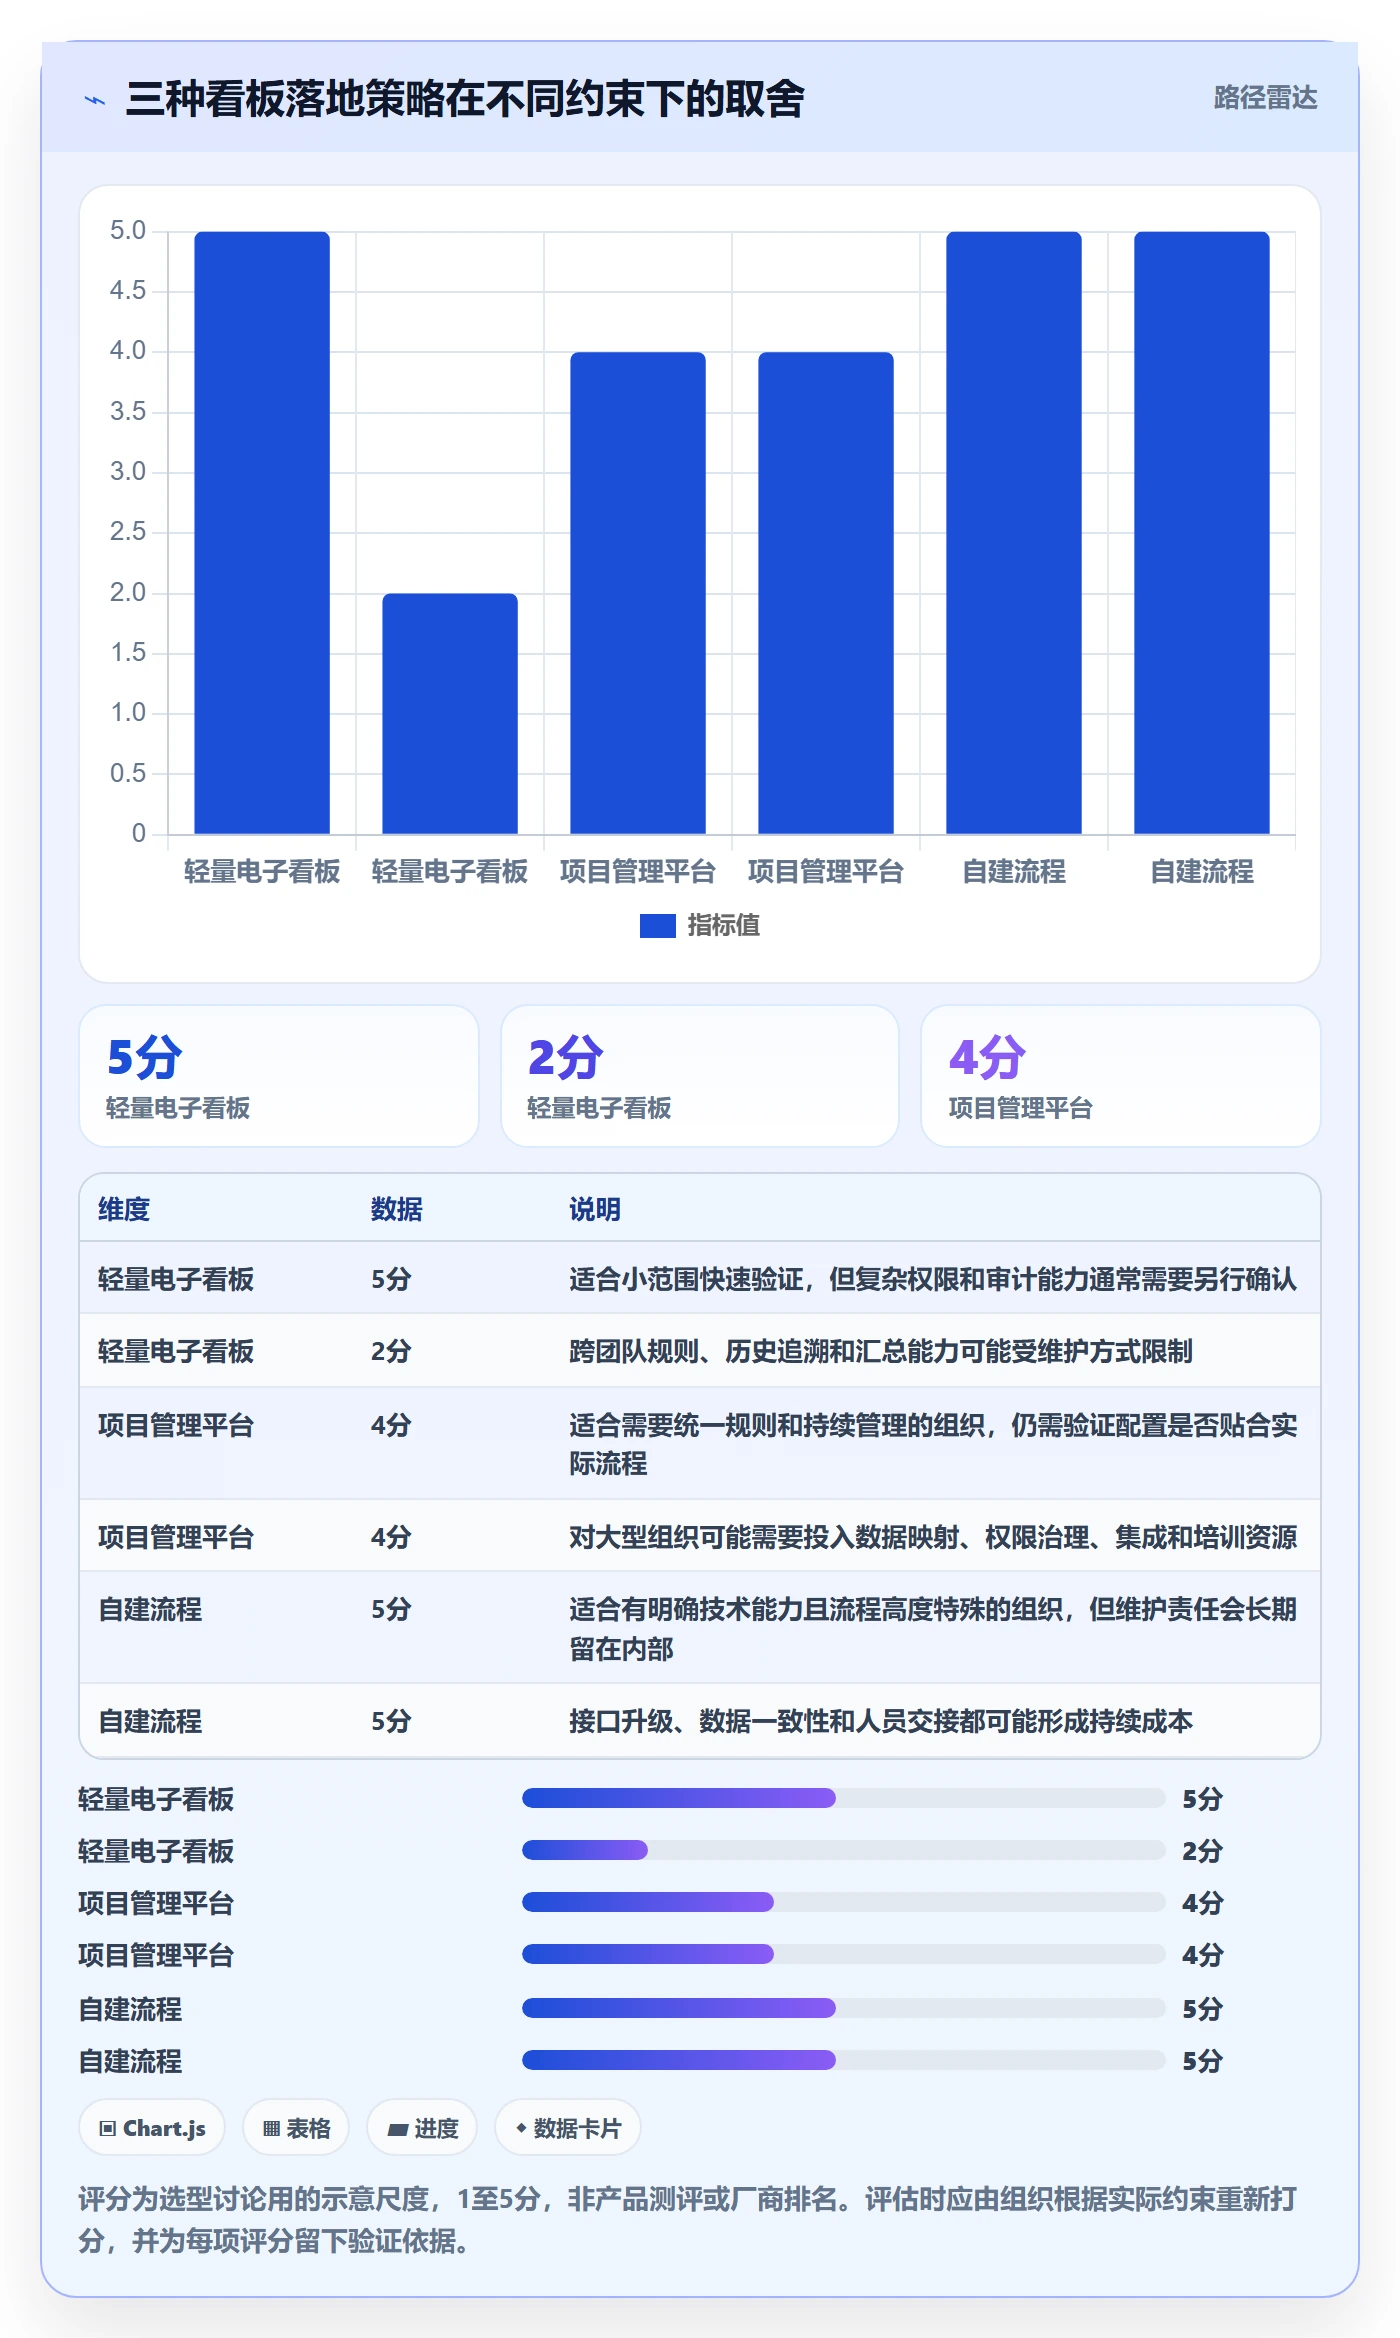The width and height of the screenshot is (1400, 2338).
Task: Click the description starting with 跨团队规则
Action: [x=881, y=1351]
